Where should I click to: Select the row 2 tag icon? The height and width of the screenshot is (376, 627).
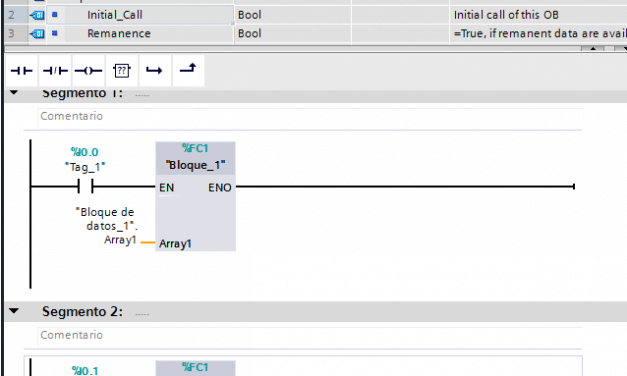[x=37, y=16]
